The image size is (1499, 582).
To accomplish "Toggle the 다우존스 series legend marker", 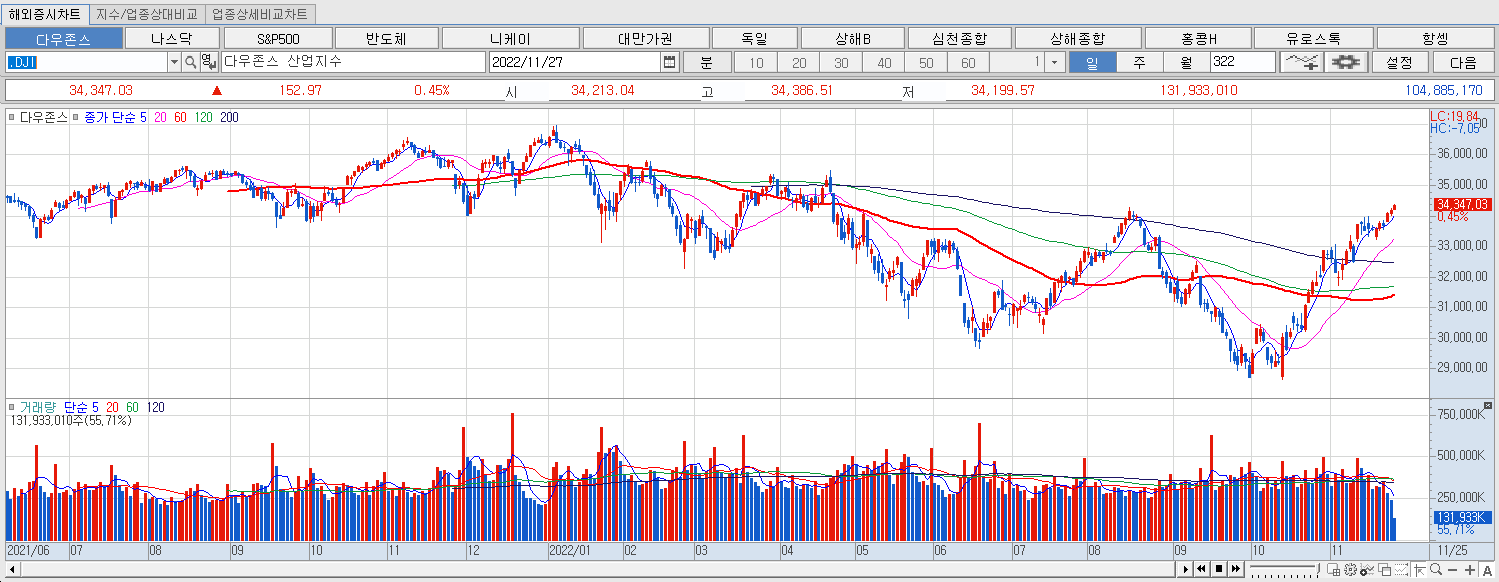I will pyautogui.click(x=11, y=117).
